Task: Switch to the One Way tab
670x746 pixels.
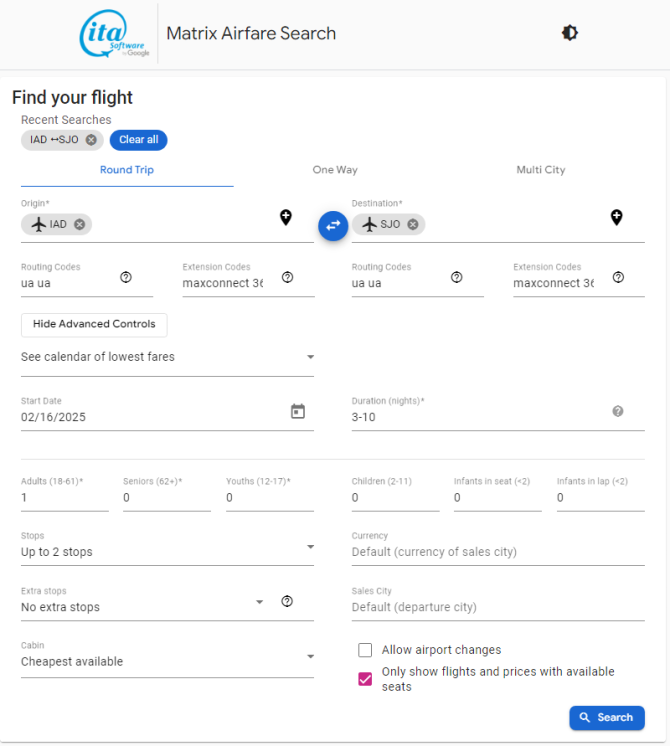Action: 335,170
